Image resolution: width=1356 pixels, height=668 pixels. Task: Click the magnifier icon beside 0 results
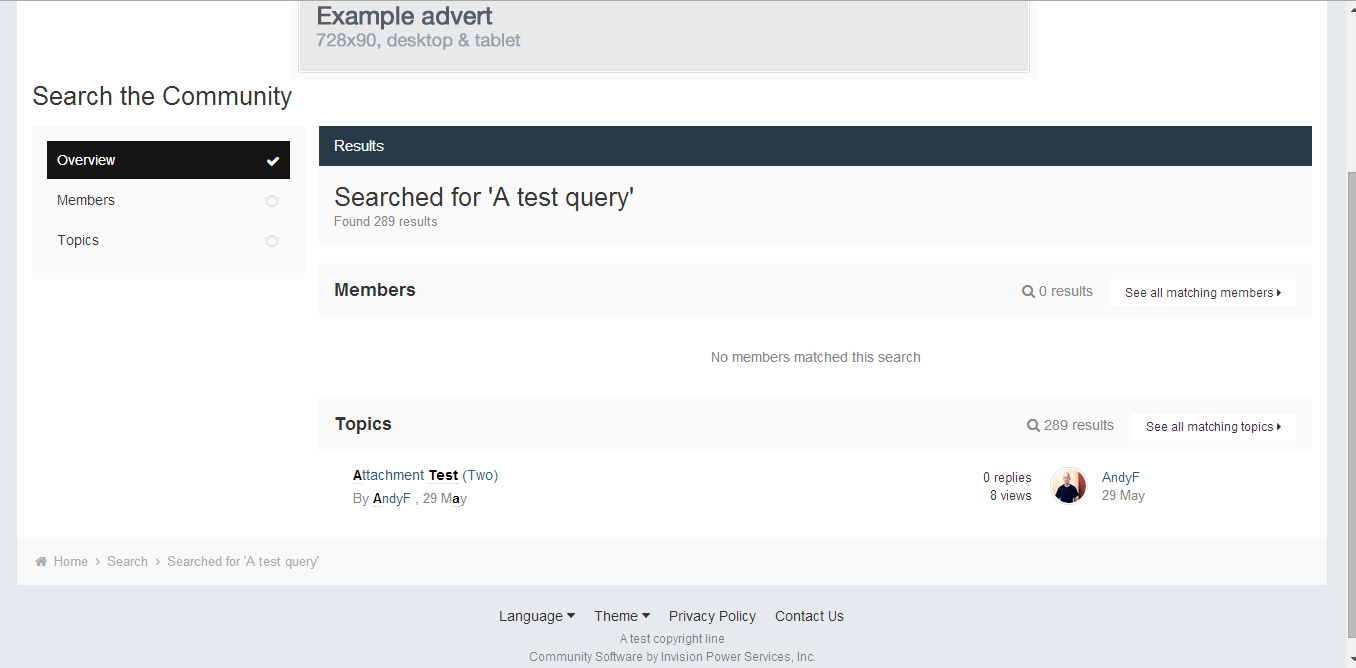click(1028, 292)
